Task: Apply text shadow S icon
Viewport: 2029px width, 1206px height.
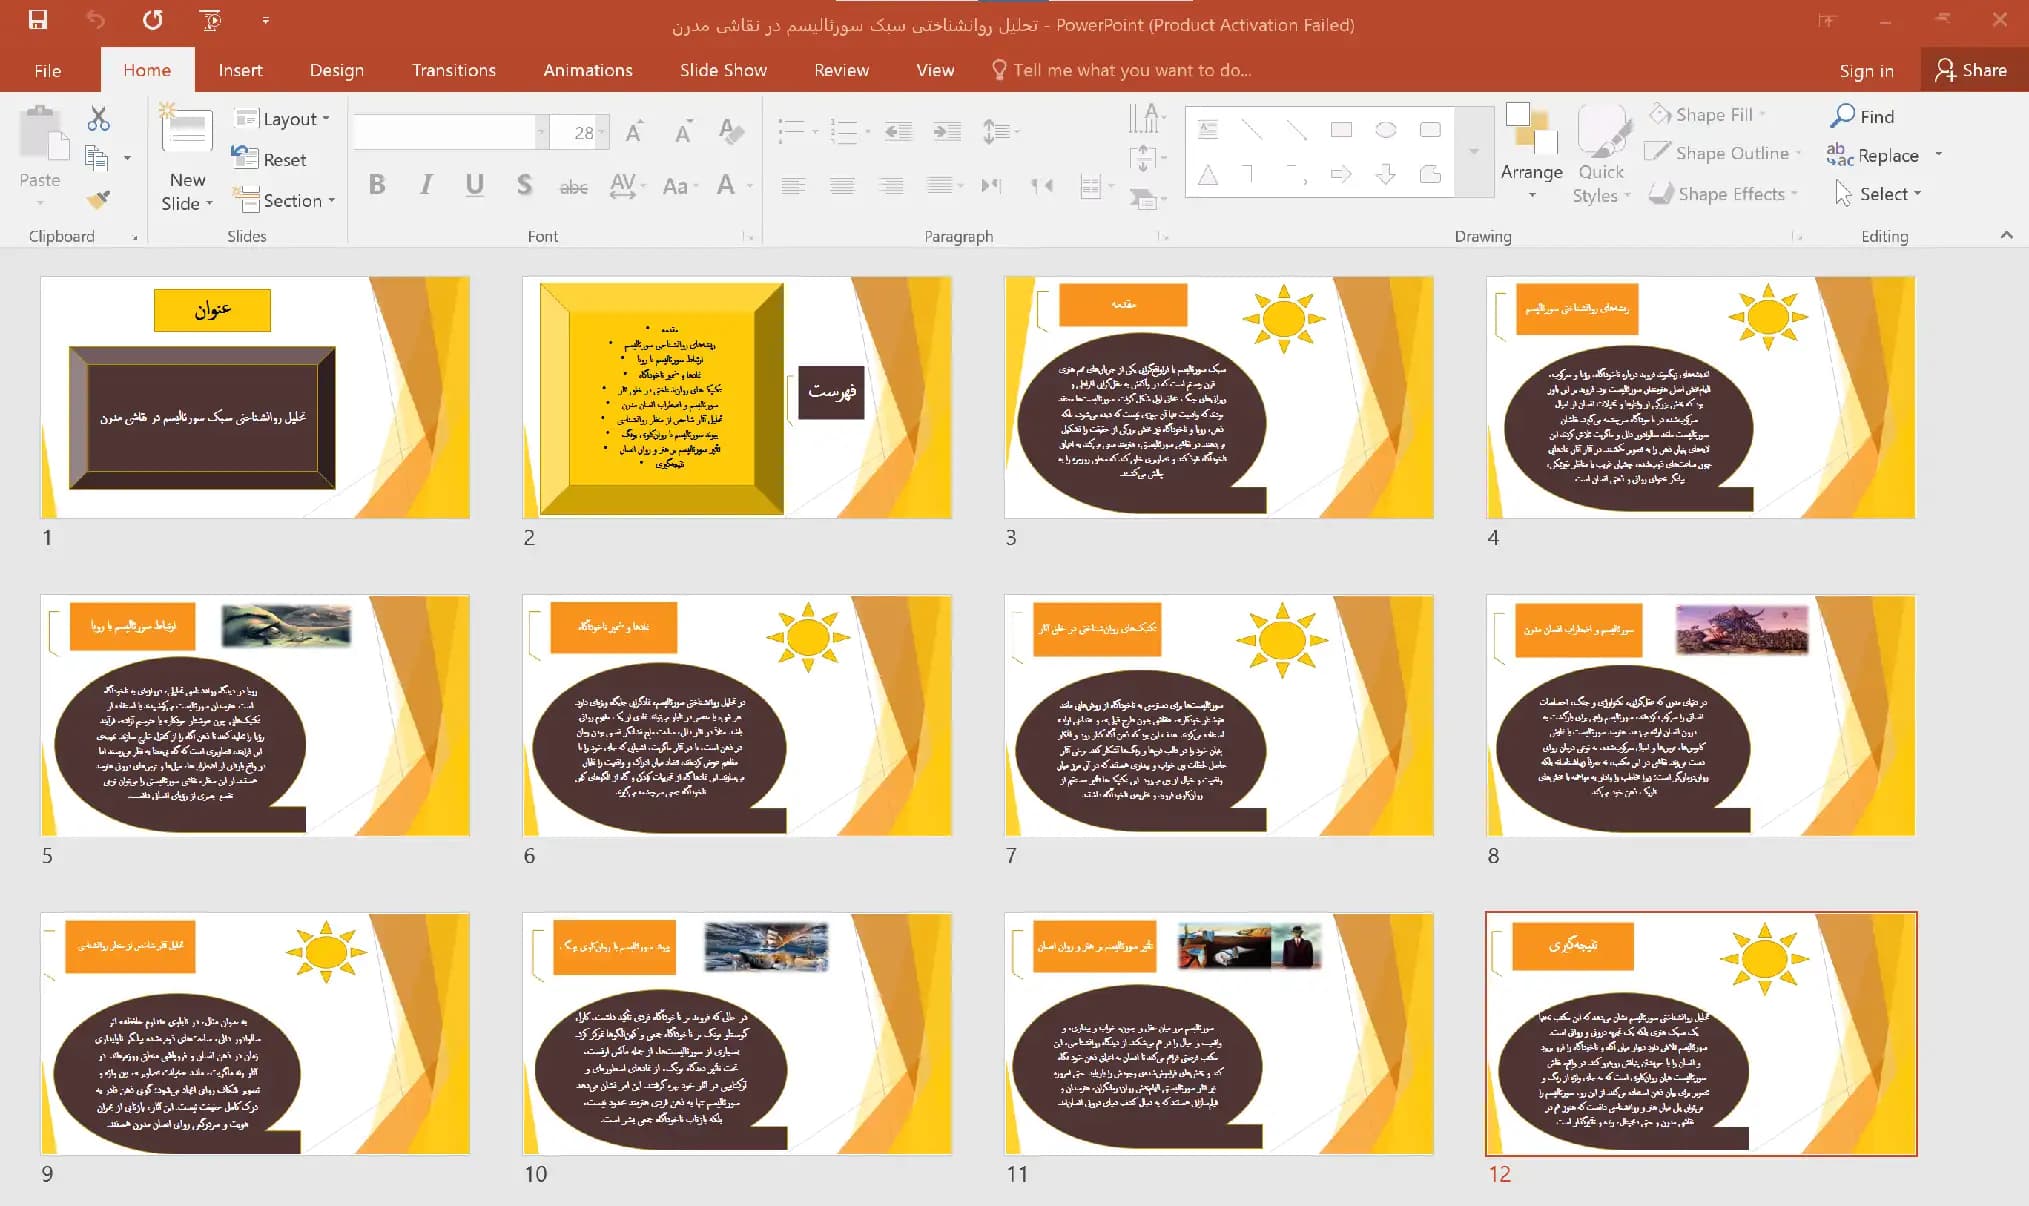Action: click(524, 185)
